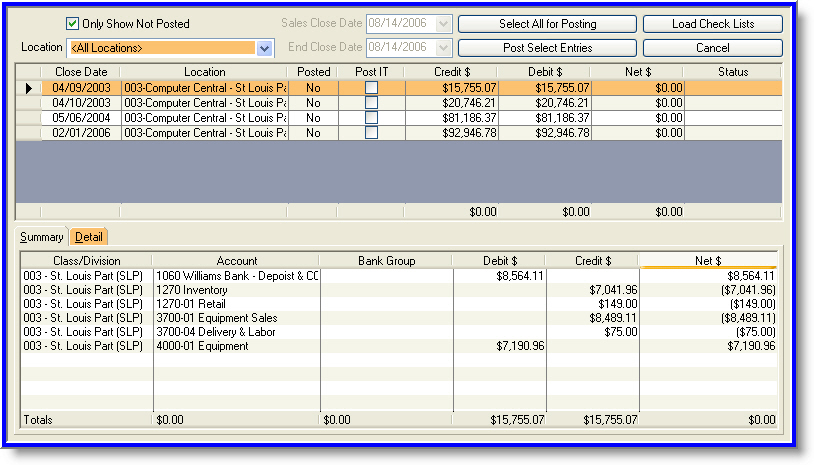This screenshot has height=465, width=814.
Task: Open the Location dropdown list
Action: 264,48
